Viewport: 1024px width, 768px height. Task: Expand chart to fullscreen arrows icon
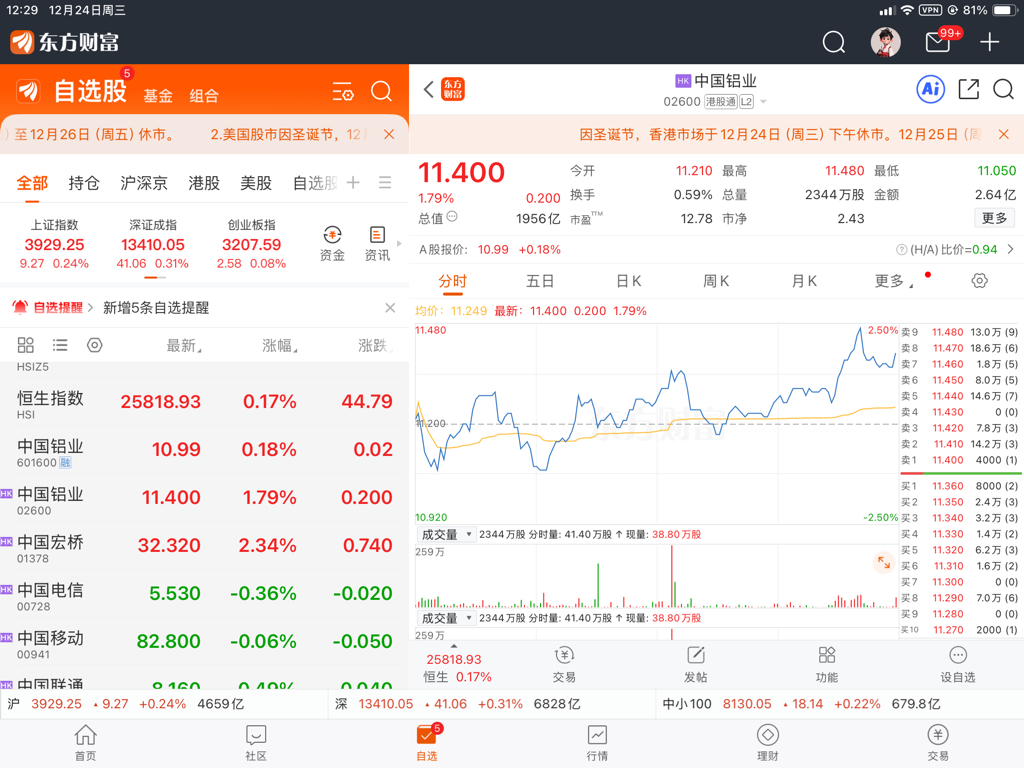(x=884, y=562)
